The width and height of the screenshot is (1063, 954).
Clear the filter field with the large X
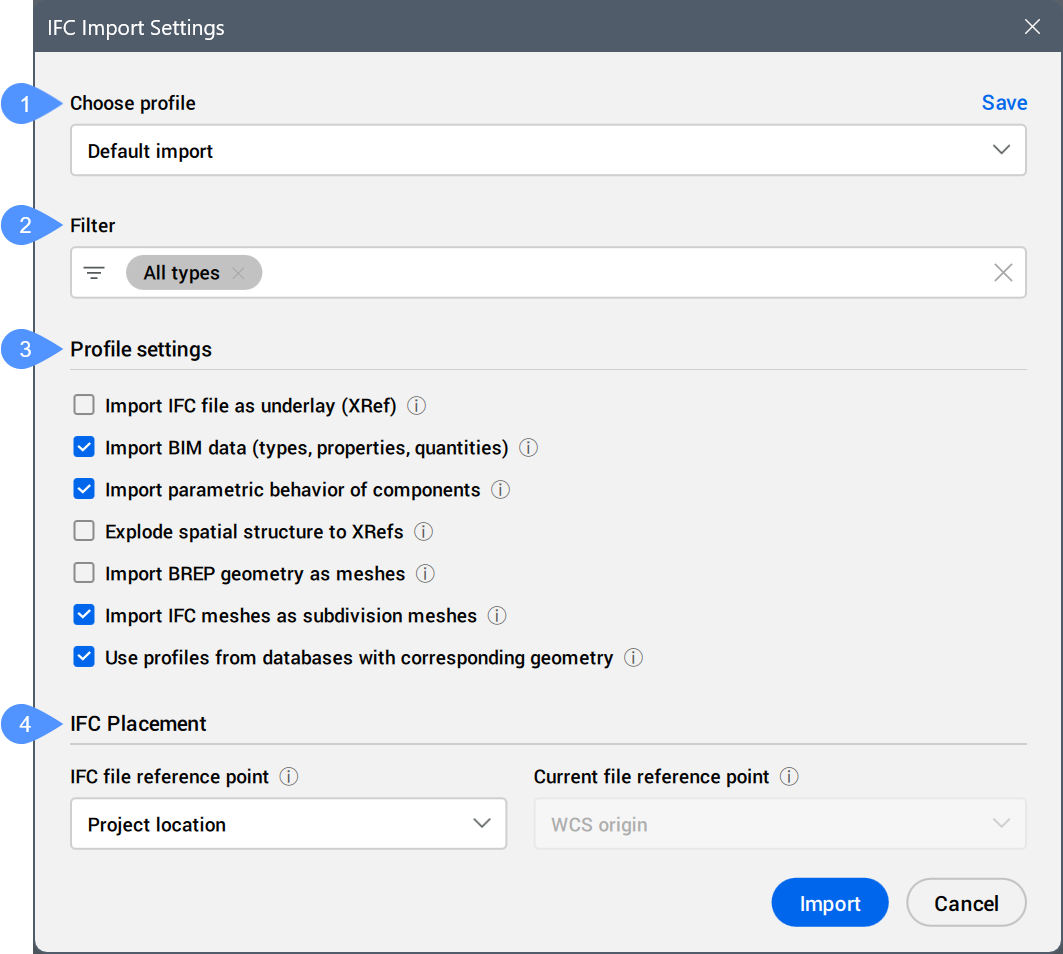click(x=1002, y=273)
